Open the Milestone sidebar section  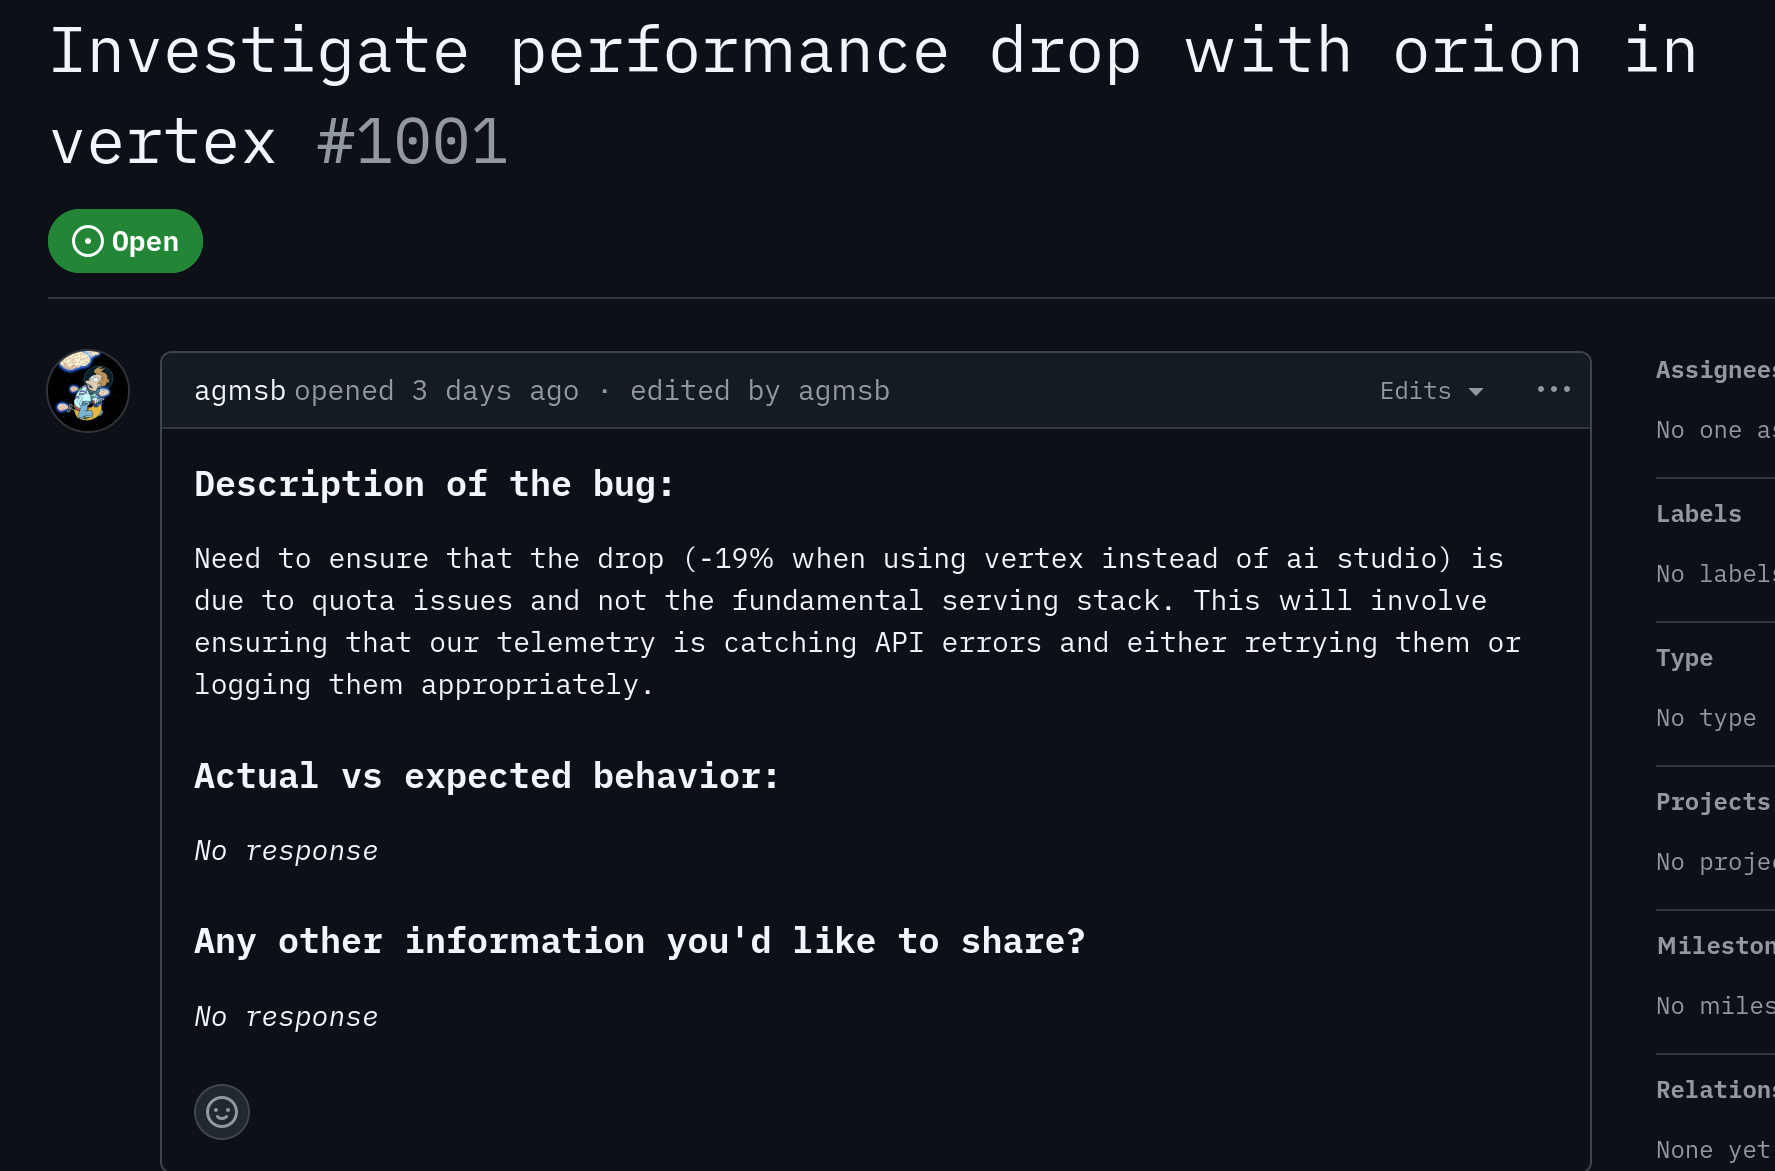[1714, 946]
